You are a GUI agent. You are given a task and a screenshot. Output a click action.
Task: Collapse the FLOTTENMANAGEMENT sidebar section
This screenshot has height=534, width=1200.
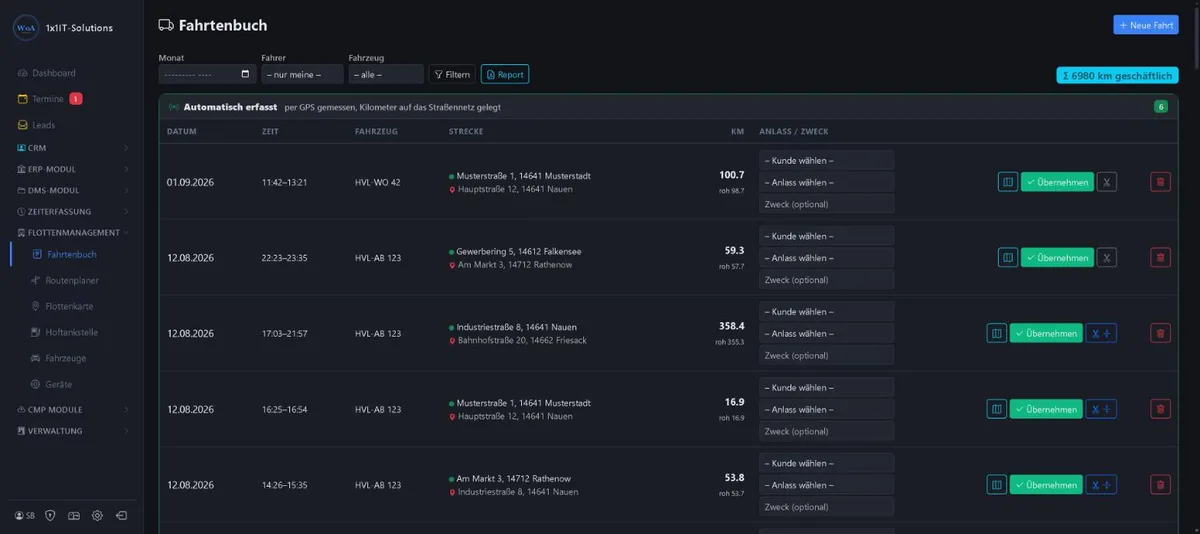pos(72,232)
